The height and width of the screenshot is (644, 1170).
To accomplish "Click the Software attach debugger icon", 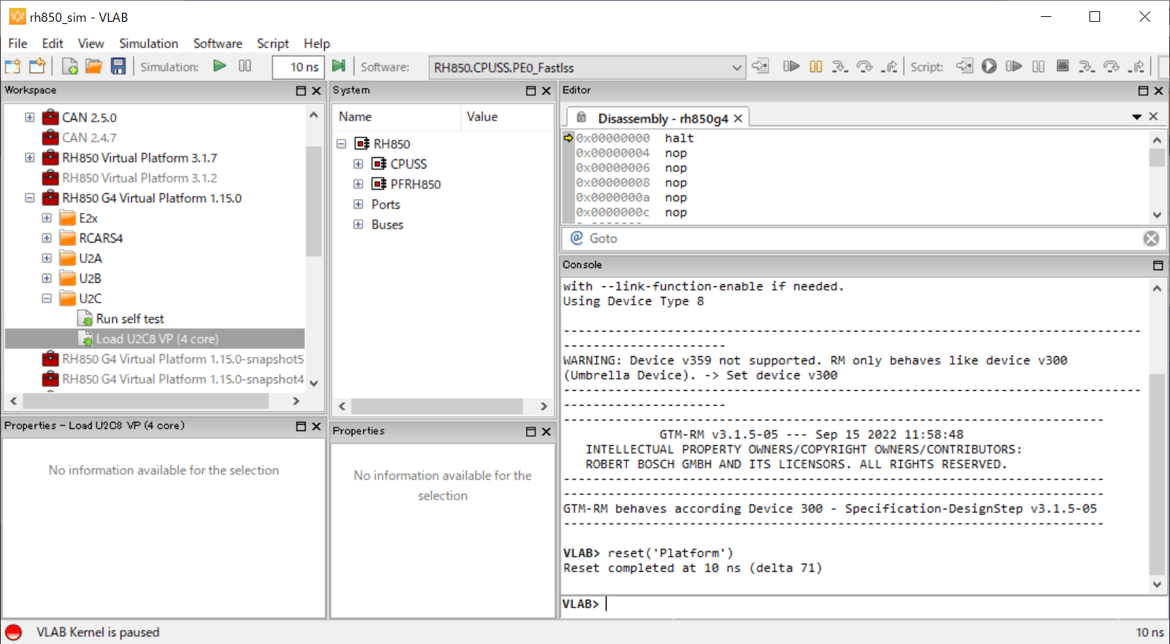I will click(x=760, y=66).
